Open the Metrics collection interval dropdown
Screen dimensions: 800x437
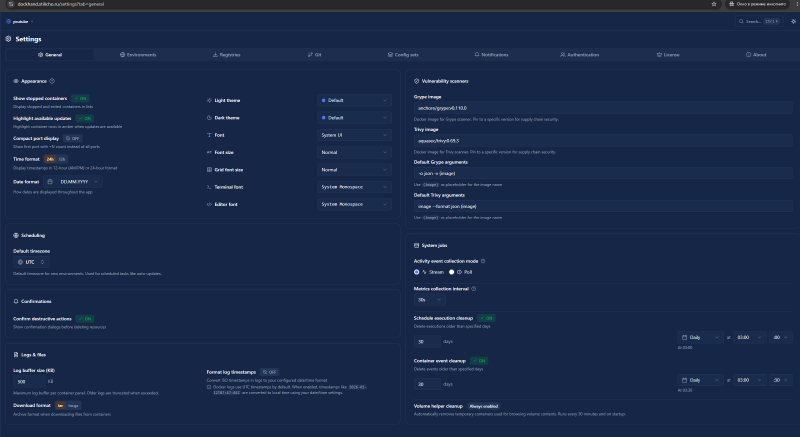[x=429, y=300]
